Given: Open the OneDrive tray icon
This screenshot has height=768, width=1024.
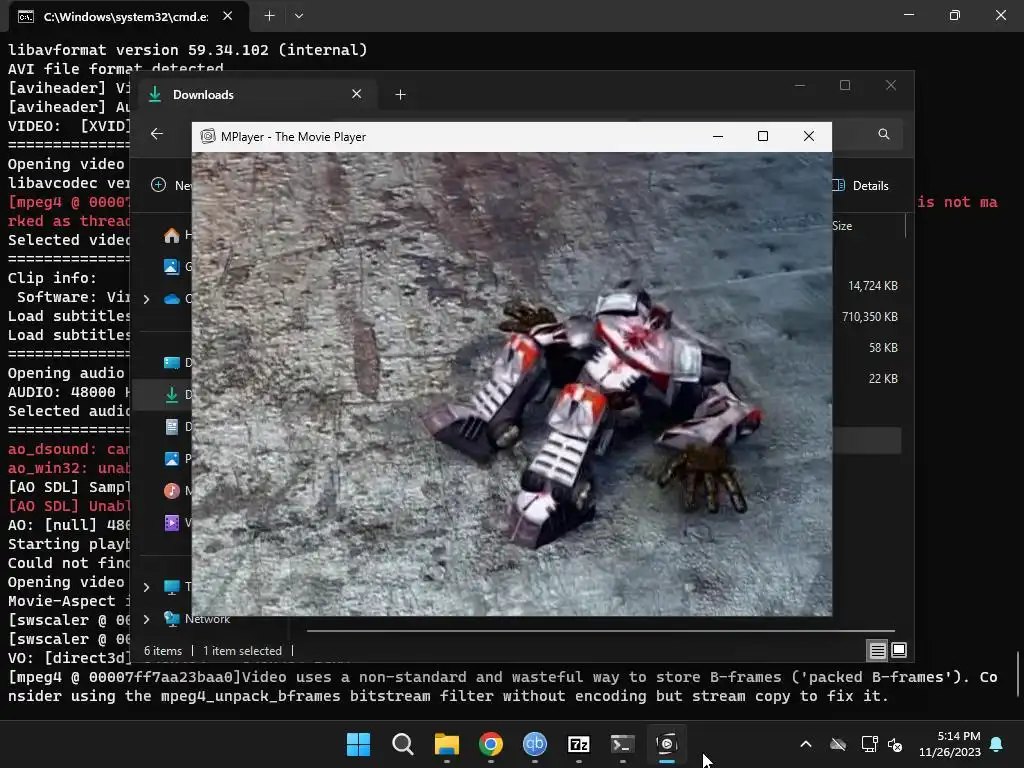Looking at the screenshot, I should pos(838,744).
